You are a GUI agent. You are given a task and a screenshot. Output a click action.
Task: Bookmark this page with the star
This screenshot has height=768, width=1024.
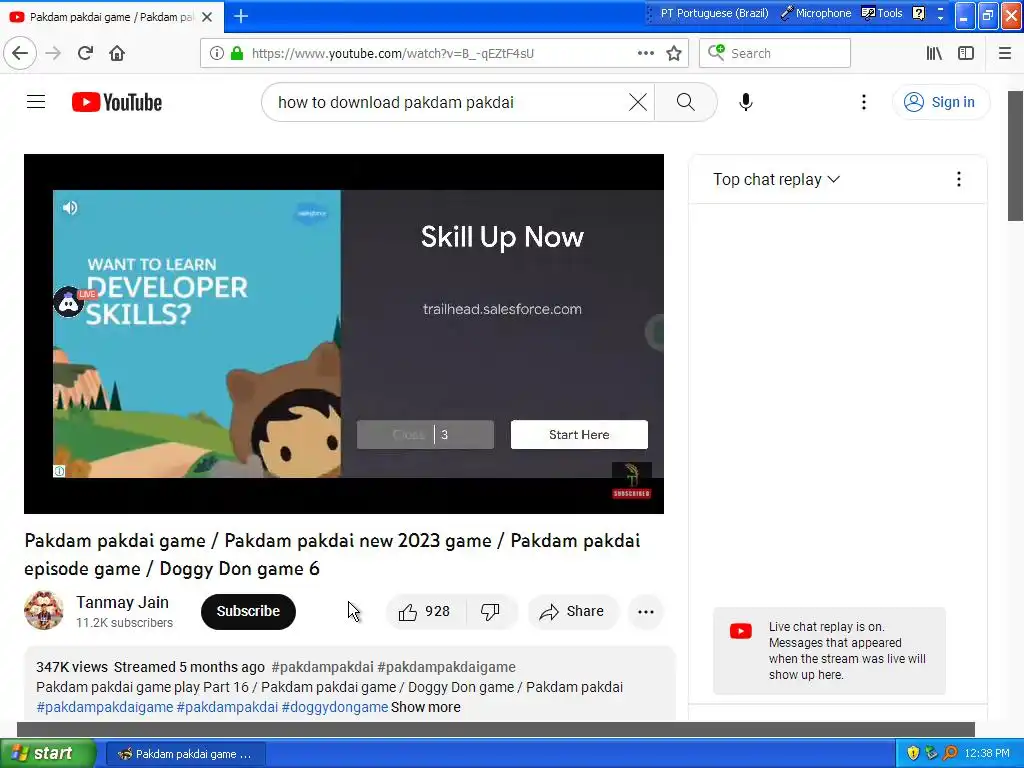(x=674, y=53)
